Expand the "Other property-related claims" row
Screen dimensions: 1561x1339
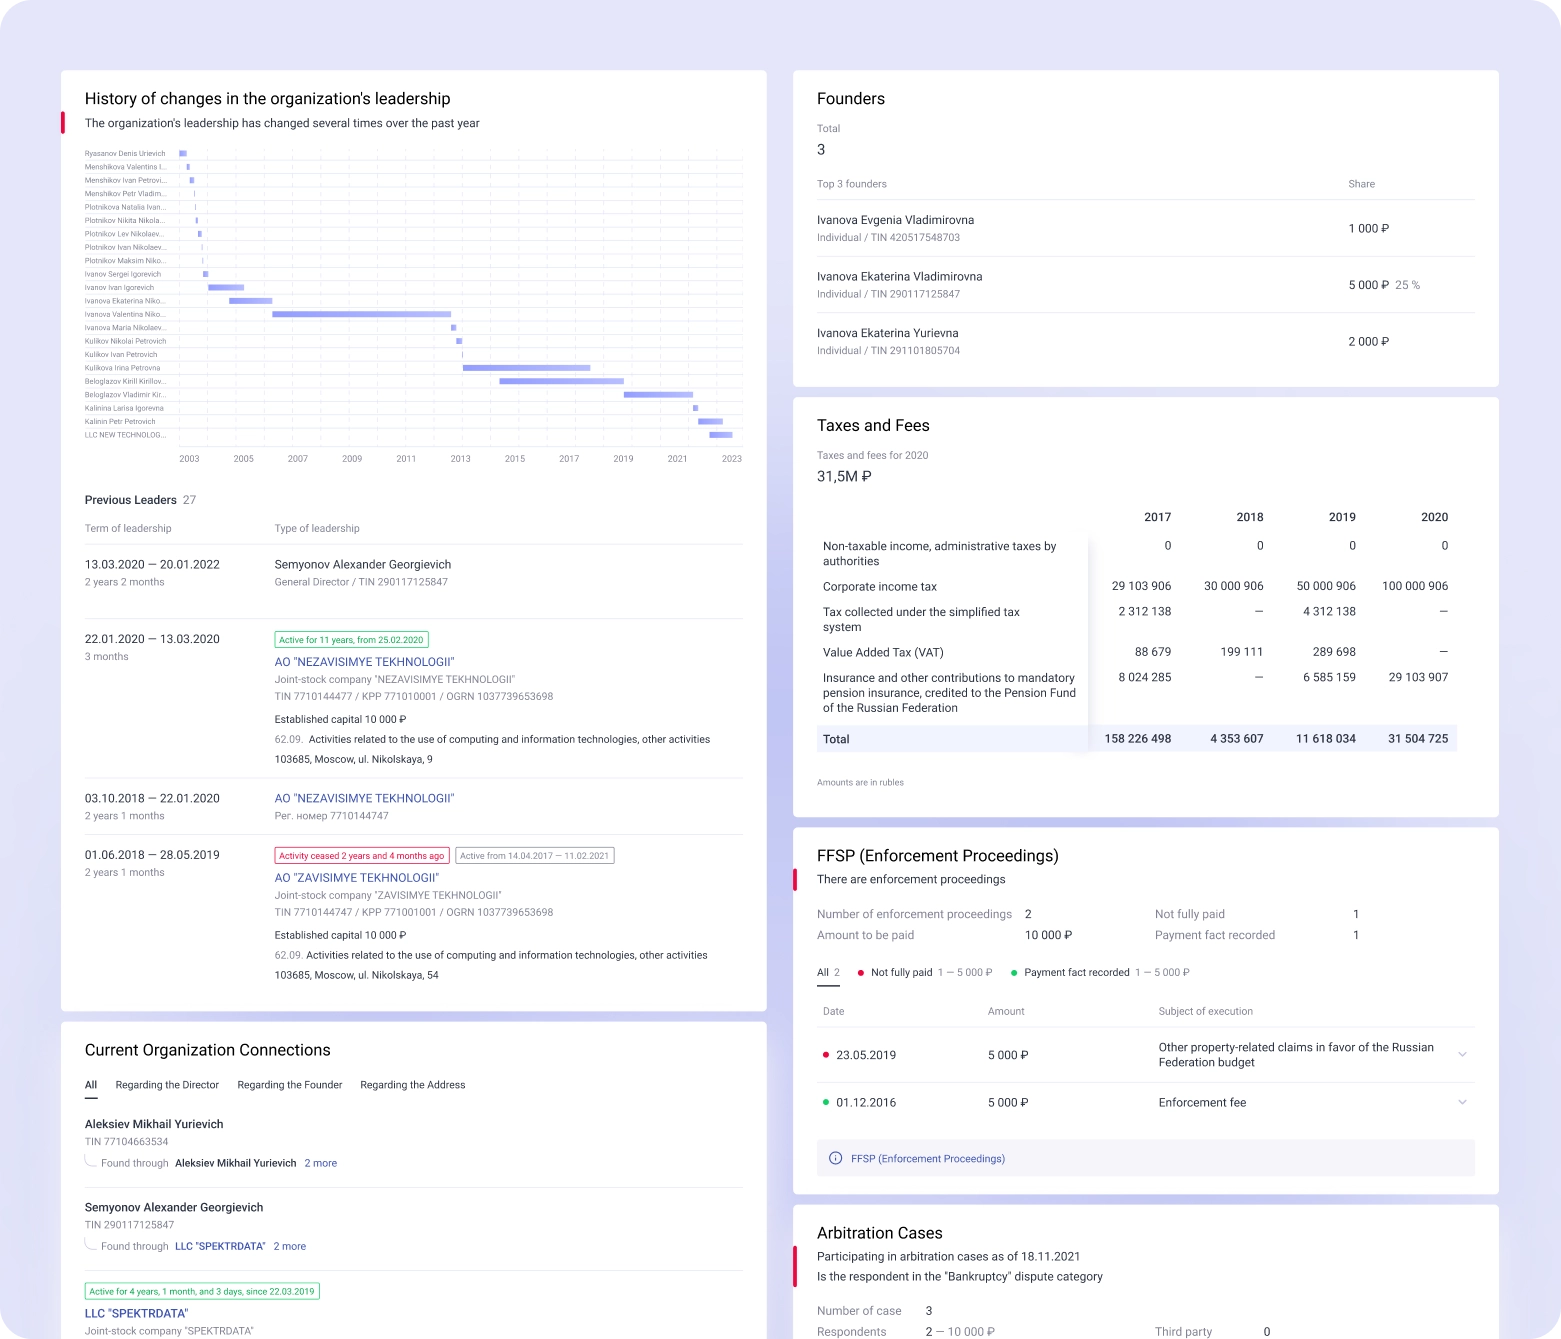(x=1463, y=1054)
